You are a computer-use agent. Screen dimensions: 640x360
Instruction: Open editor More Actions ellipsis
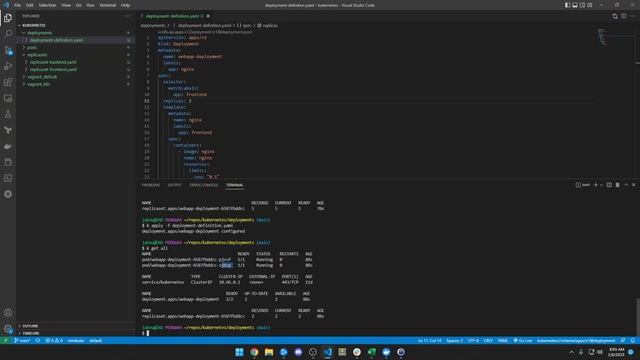[632, 16]
